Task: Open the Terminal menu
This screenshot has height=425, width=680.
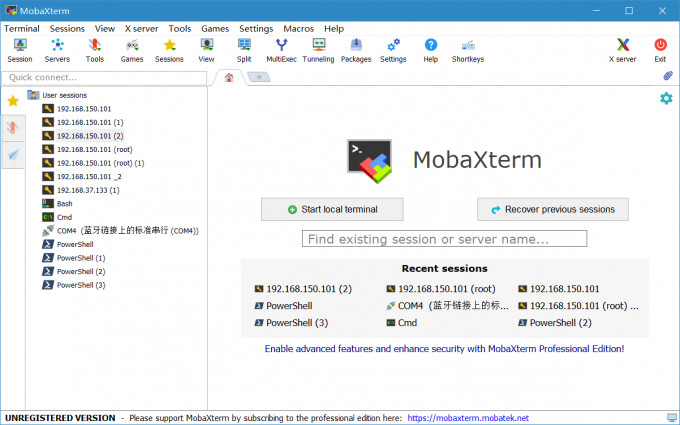Action: click(22, 29)
